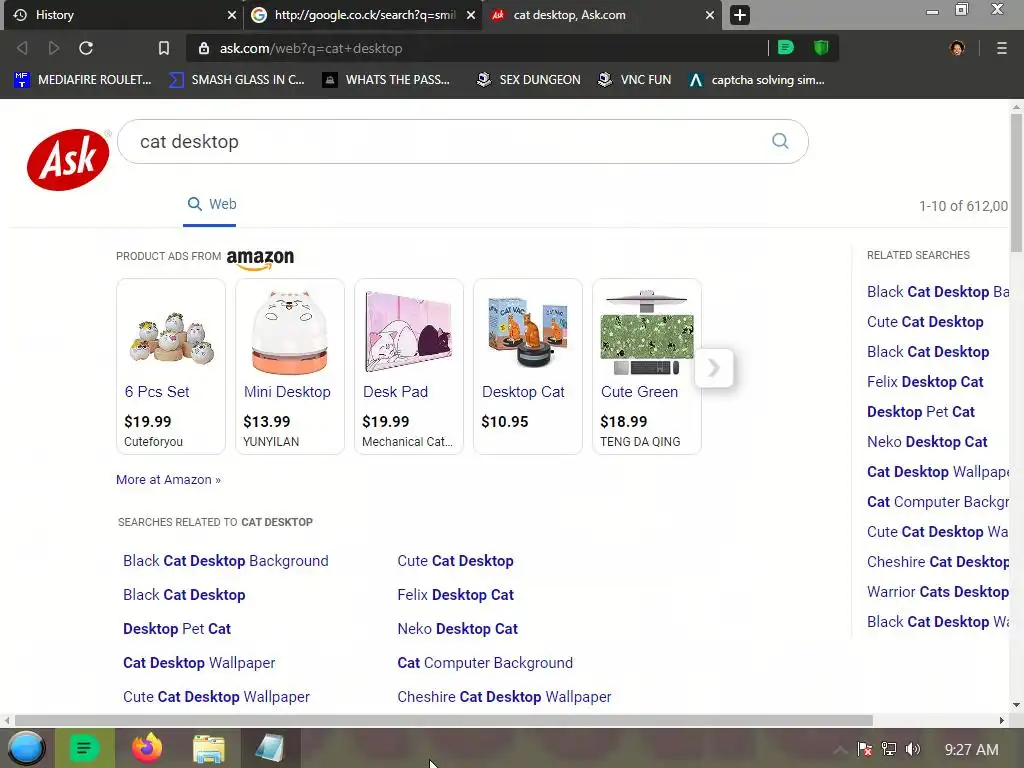Image resolution: width=1024 pixels, height=768 pixels.
Task: Click the horizontal scrollbar thumb
Action: pos(444,720)
